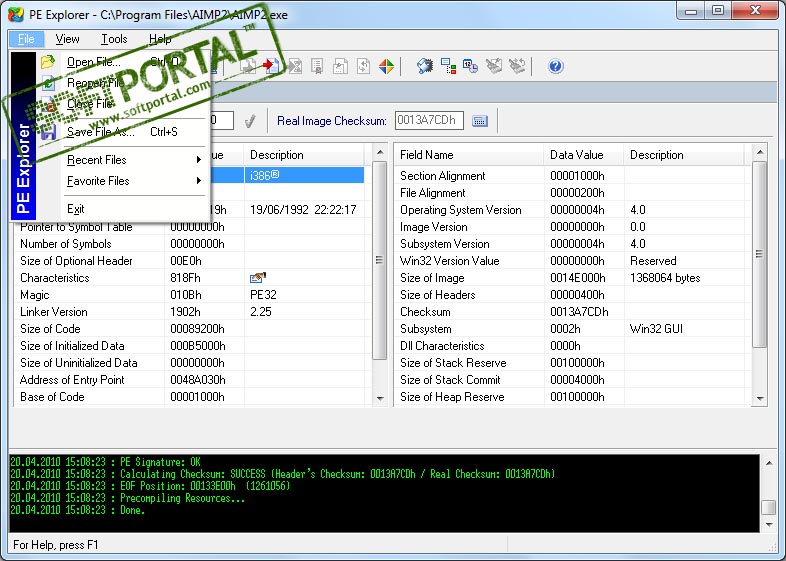
Task: Select the Size of Heap Reserve row
Action: coord(573,397)
